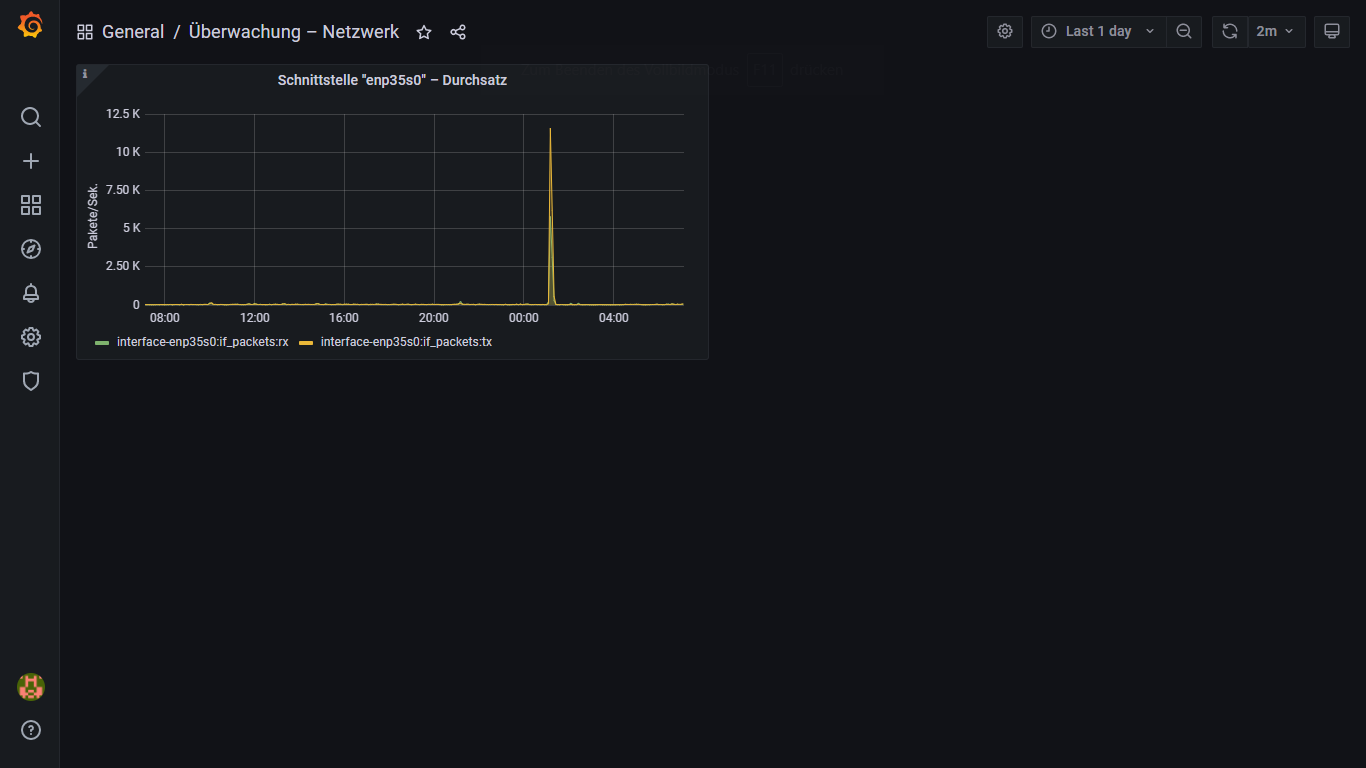Click the yellow if_packets:tx color swatch
Image resolution: width=1366 pixels, height=768 pixels.
point(306,342)
